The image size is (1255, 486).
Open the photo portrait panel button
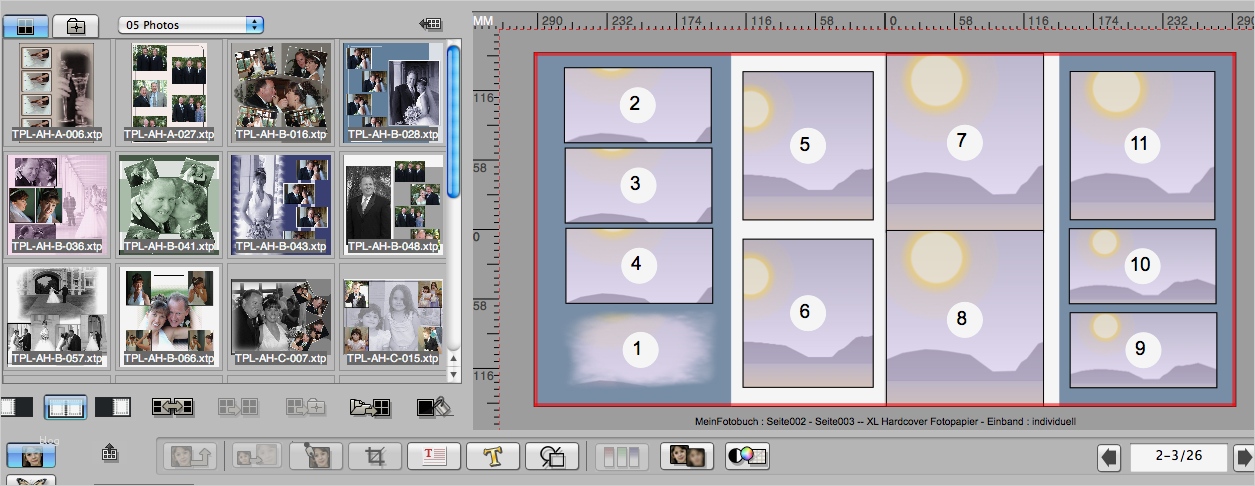coord(31,454)
